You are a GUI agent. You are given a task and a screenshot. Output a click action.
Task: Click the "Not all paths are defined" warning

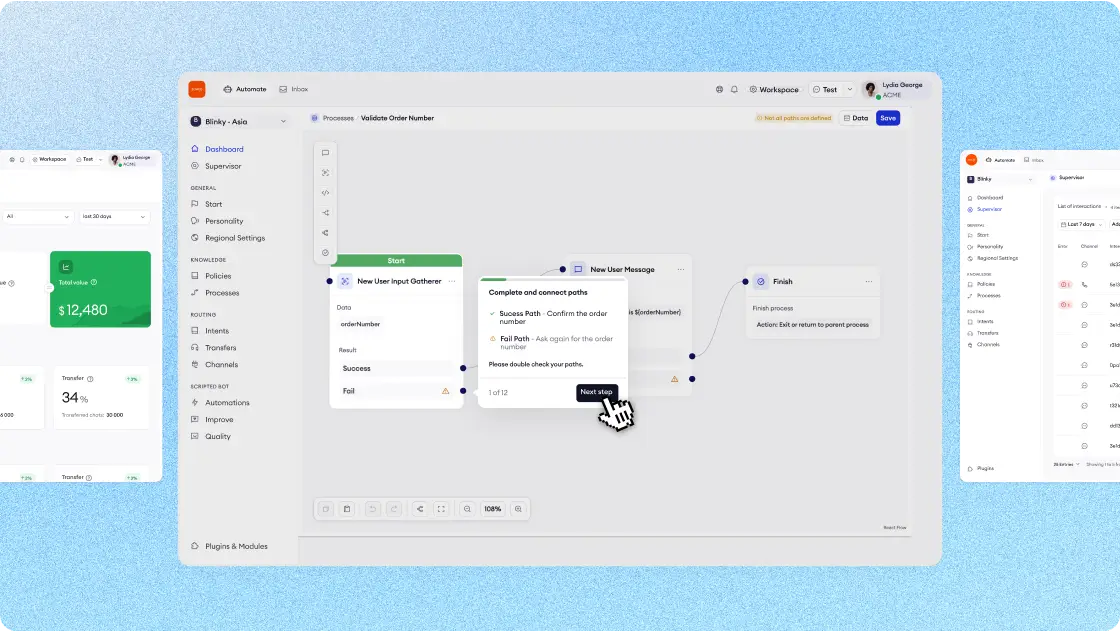click(794, 118)
